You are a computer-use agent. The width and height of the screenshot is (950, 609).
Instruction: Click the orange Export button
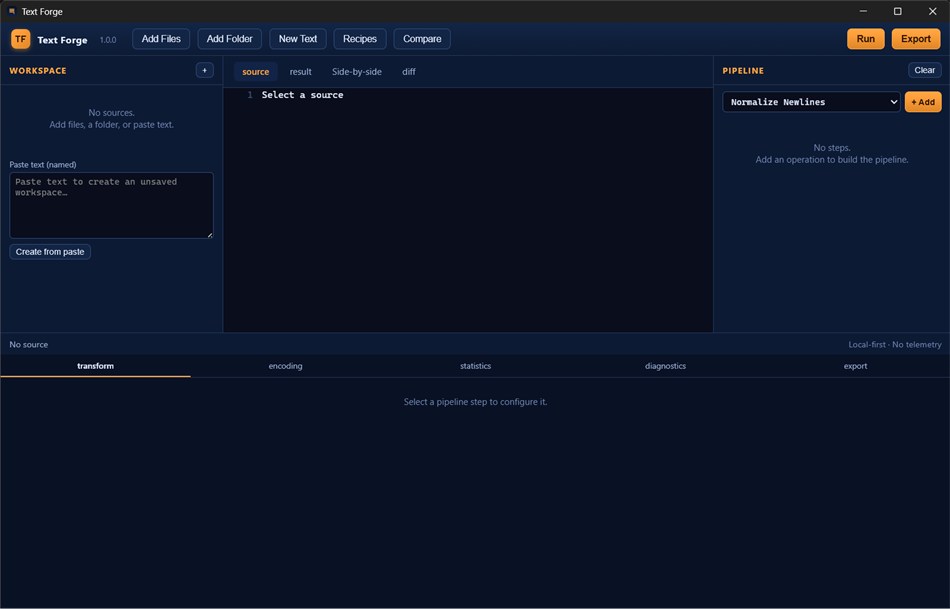tap(916, 39)
